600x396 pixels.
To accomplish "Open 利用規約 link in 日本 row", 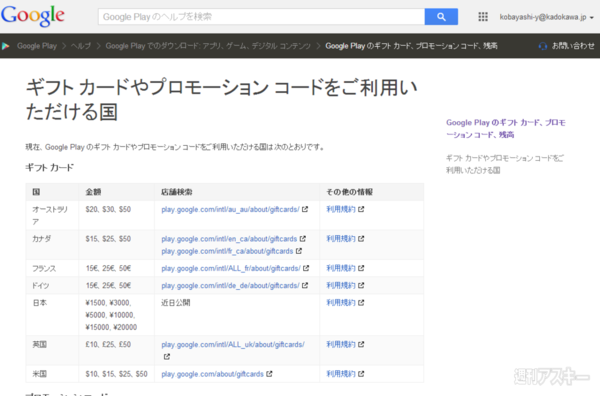I will point(341,303).
